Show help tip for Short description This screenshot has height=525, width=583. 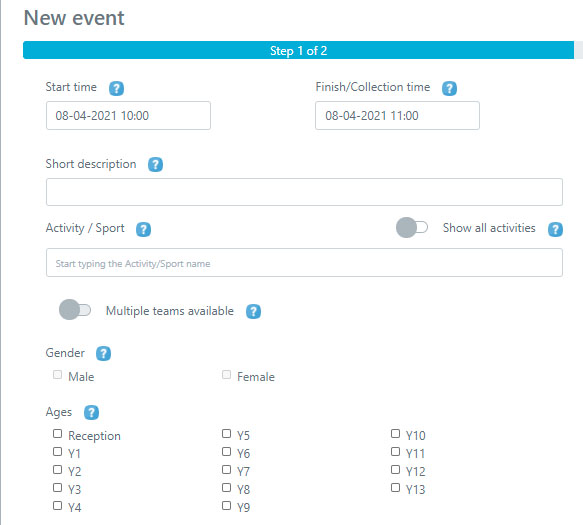pyautogui.click(x=155, y=164)
